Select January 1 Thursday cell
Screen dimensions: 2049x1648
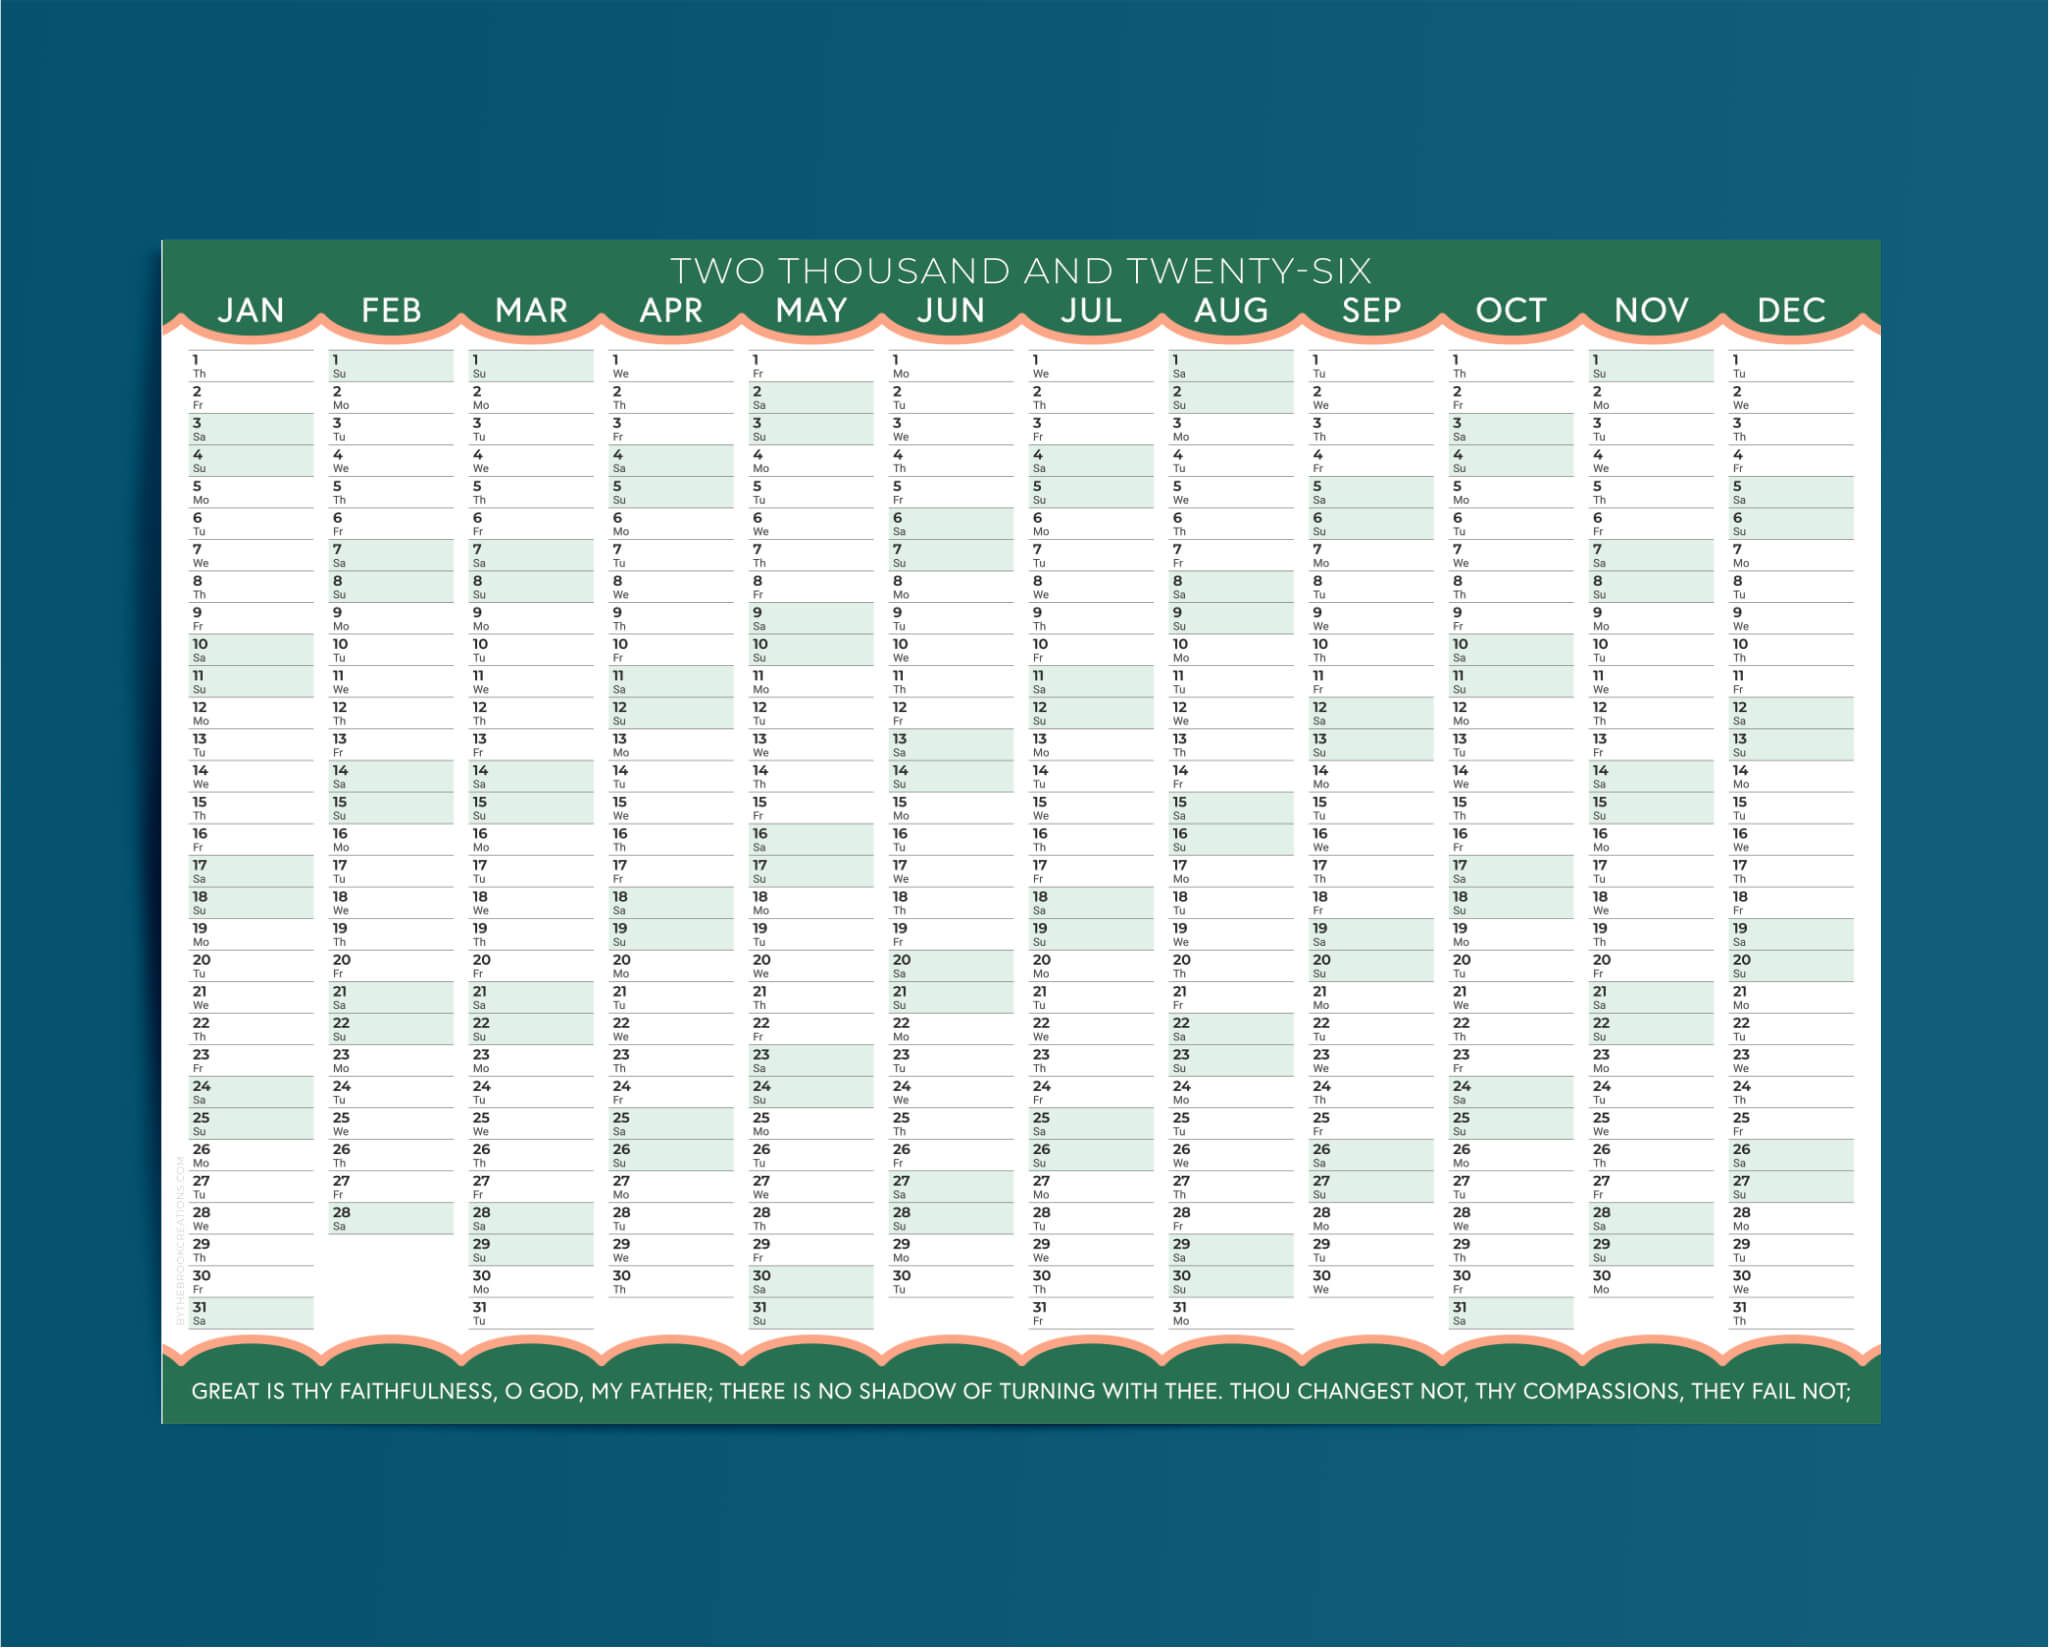pos(251,366)
